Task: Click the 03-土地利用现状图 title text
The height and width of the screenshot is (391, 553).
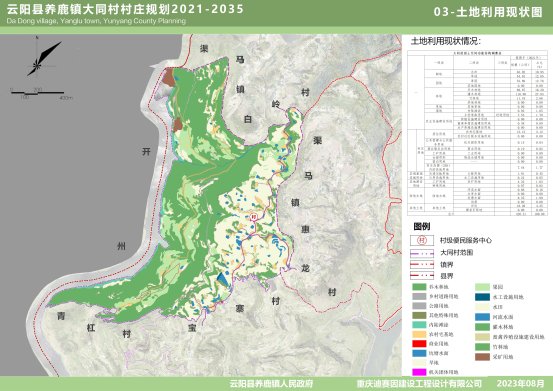Action: [x=488, y=12]
